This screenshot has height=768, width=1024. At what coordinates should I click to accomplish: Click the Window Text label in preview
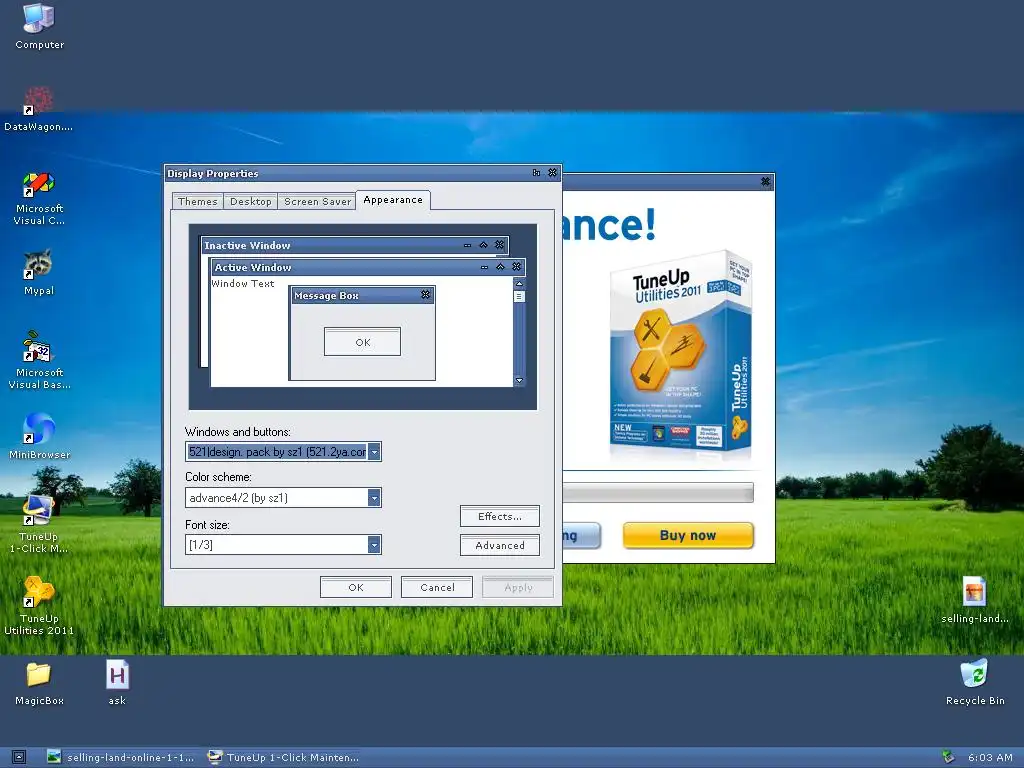(243, 283)
